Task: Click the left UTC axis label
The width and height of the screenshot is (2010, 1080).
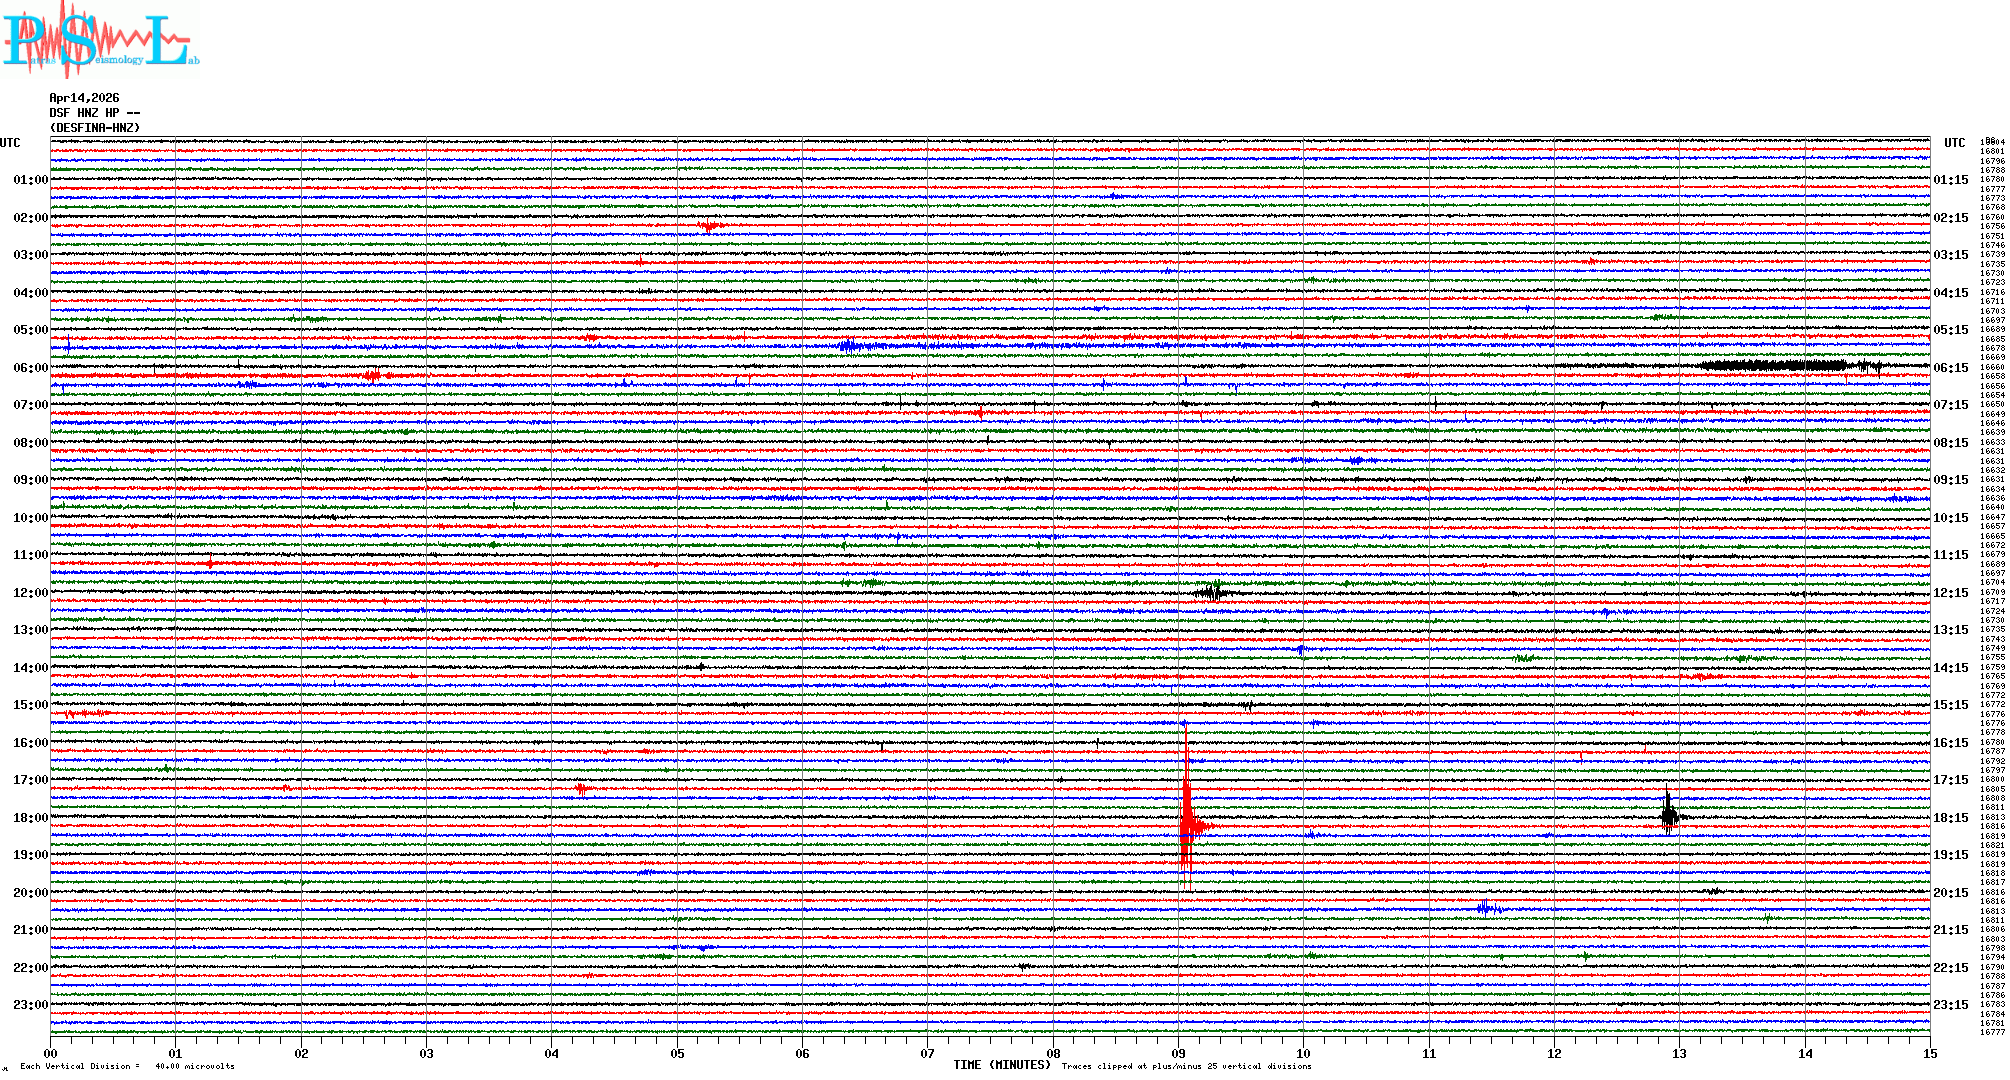Action: point(10,143)
